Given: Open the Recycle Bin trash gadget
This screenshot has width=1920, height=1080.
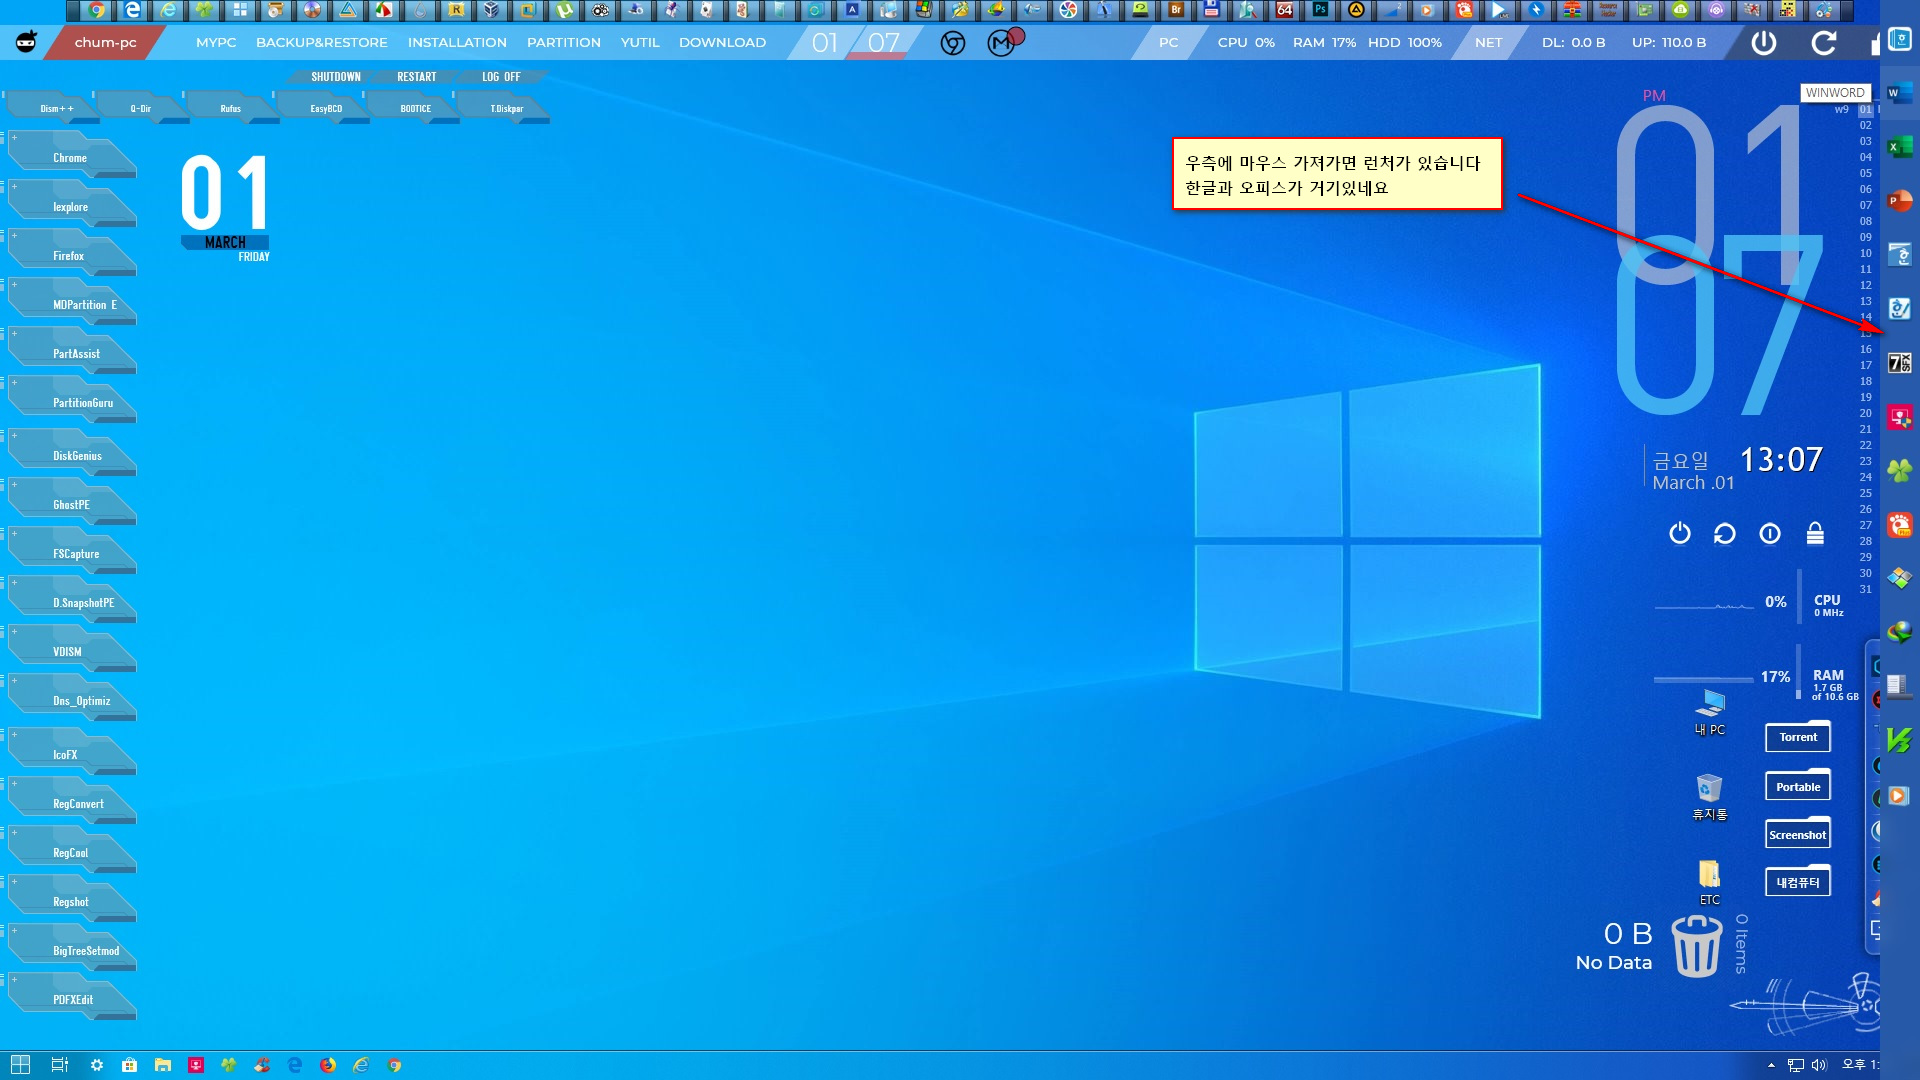Looking at the screenshot, I should [1697, 947].
